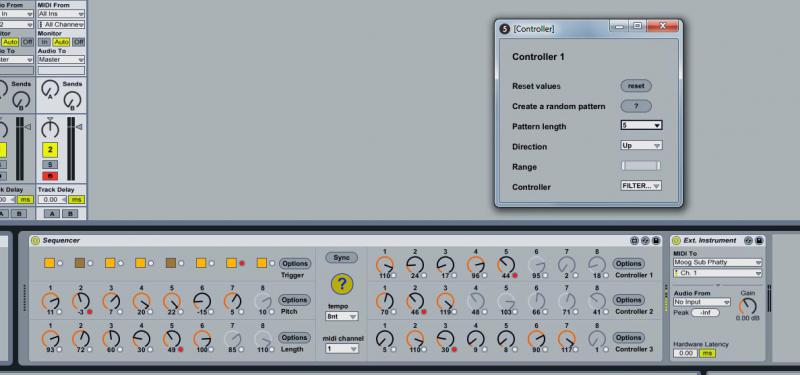
Task: Click the Sequencer save preset disk icon
Action: (x=657, y=240)
